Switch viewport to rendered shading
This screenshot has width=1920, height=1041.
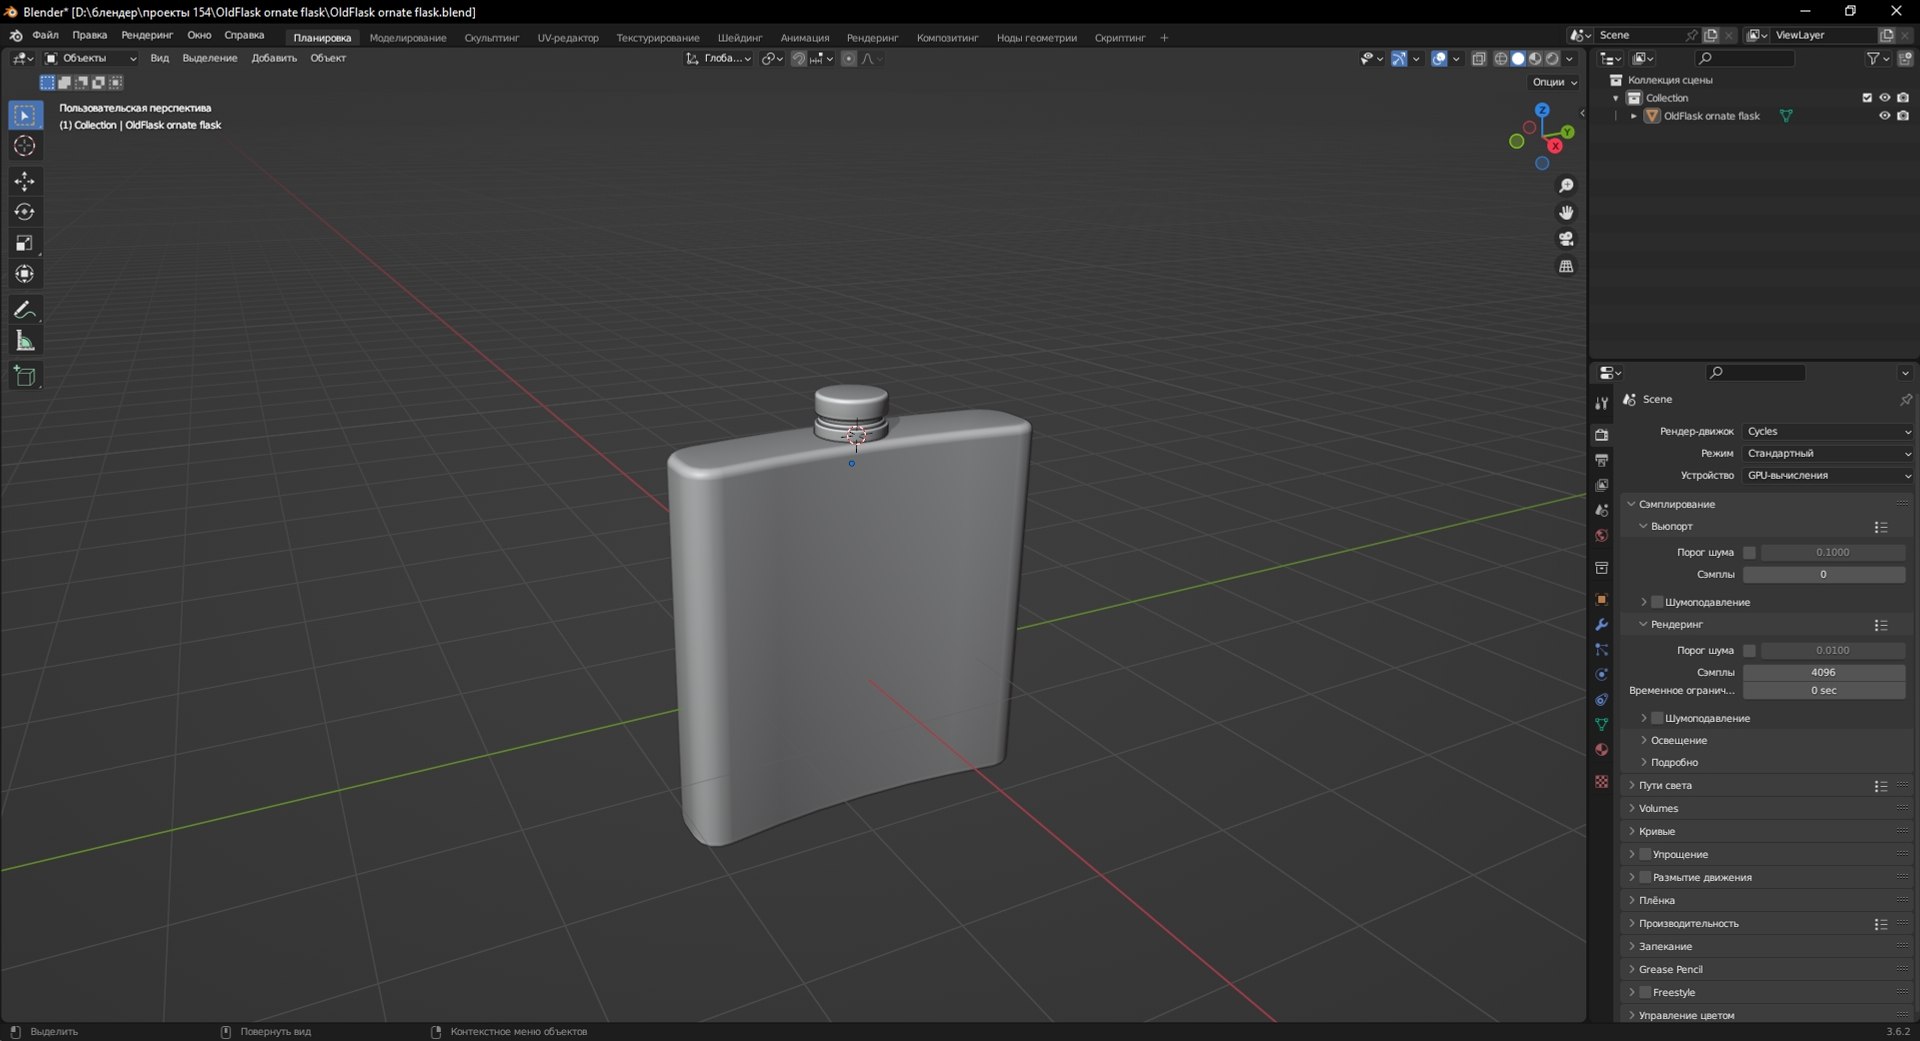[1552, 59]
